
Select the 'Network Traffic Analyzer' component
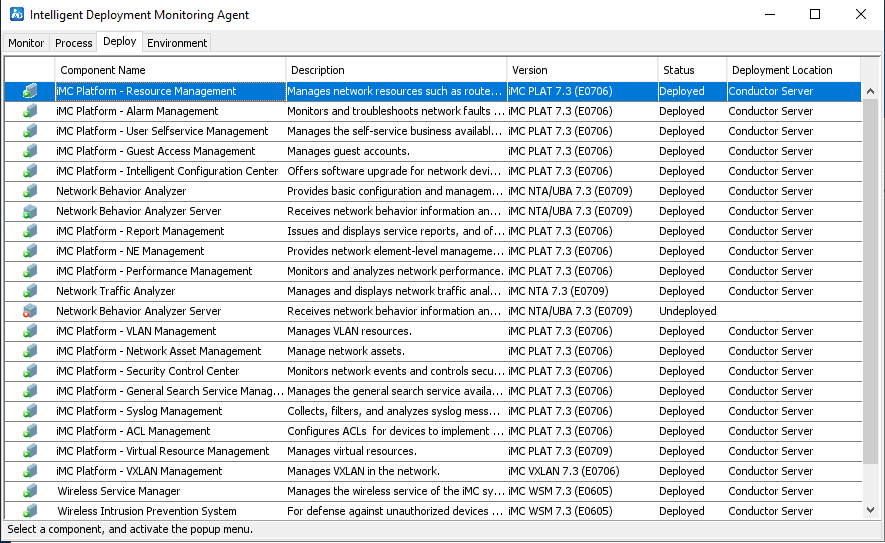tap(116, 291)
